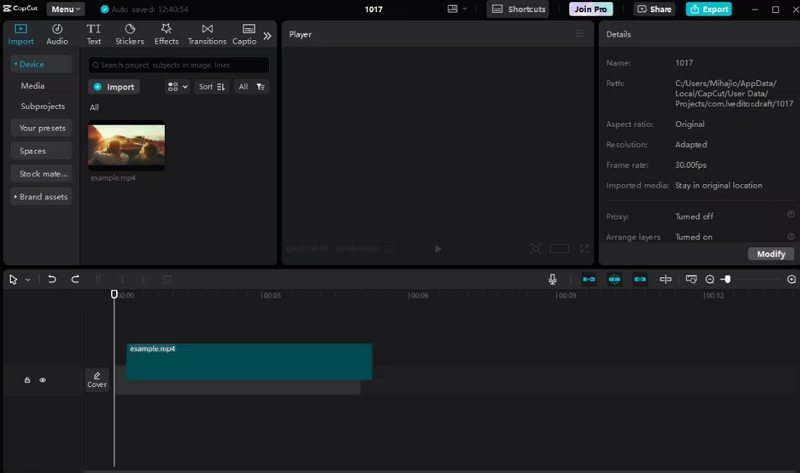Image resolution: width=800 pixels, height=473 pixels.
Task: Expand Brand assets
Action: (41, 197)
